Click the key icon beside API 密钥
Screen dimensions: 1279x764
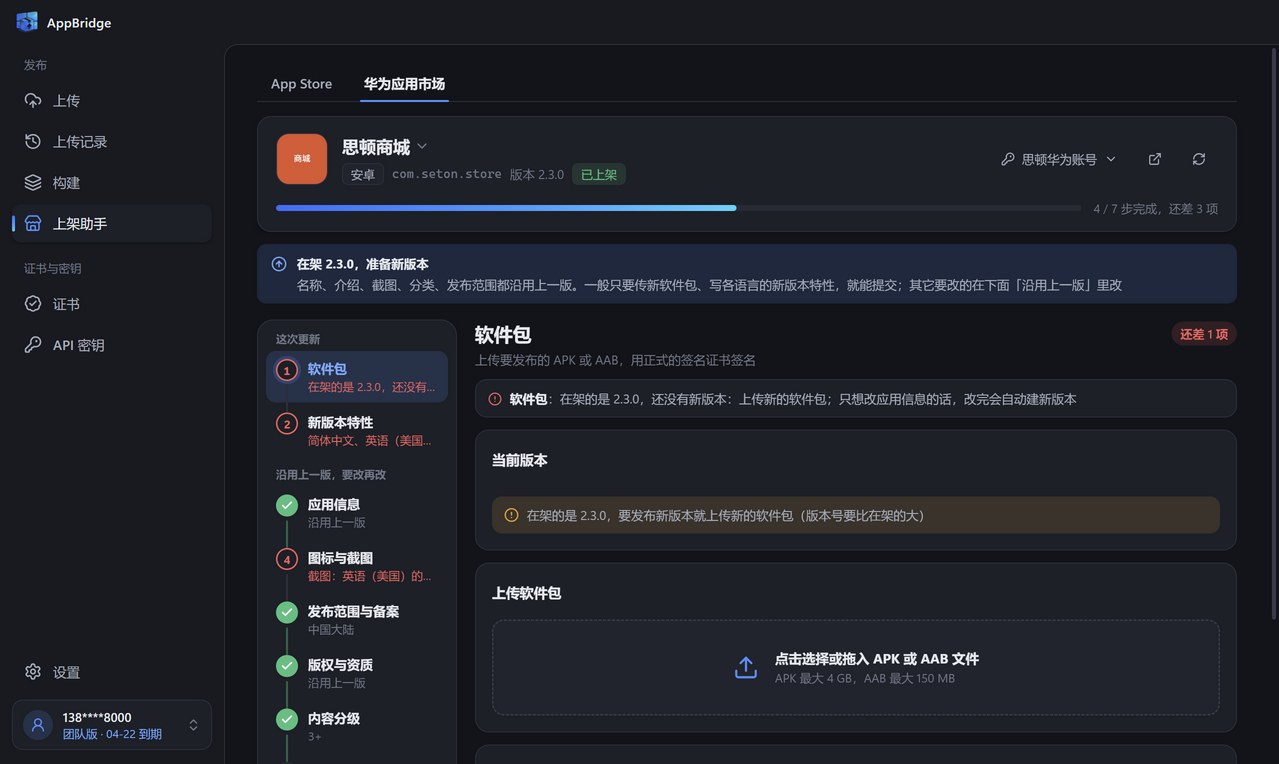click(x=33, y=345)
